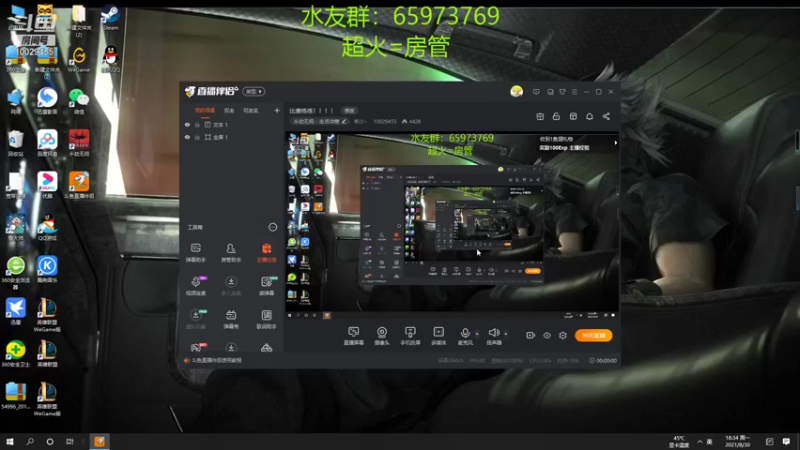Click the store icon left of the bell
This screenshot has height=450, width=800.
click(573, 116)
